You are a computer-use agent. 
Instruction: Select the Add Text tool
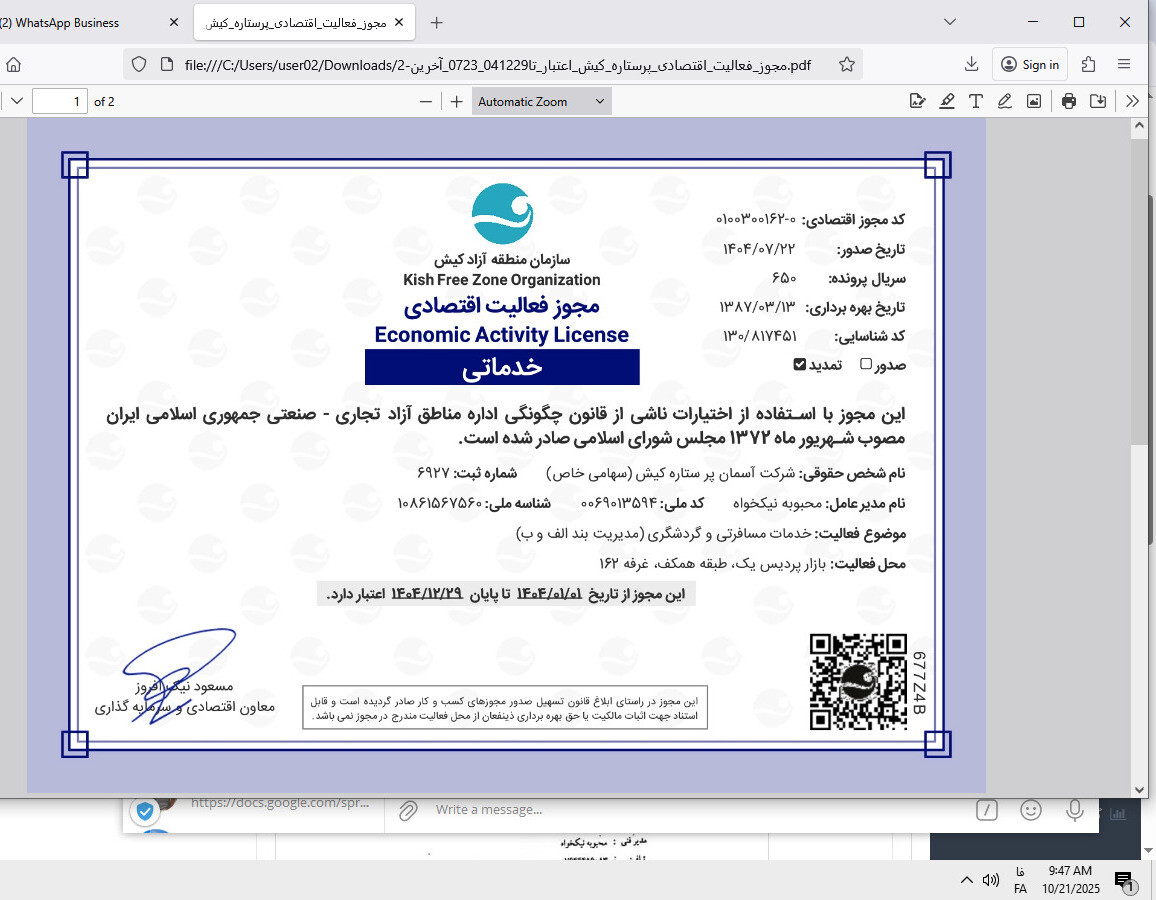975,101
